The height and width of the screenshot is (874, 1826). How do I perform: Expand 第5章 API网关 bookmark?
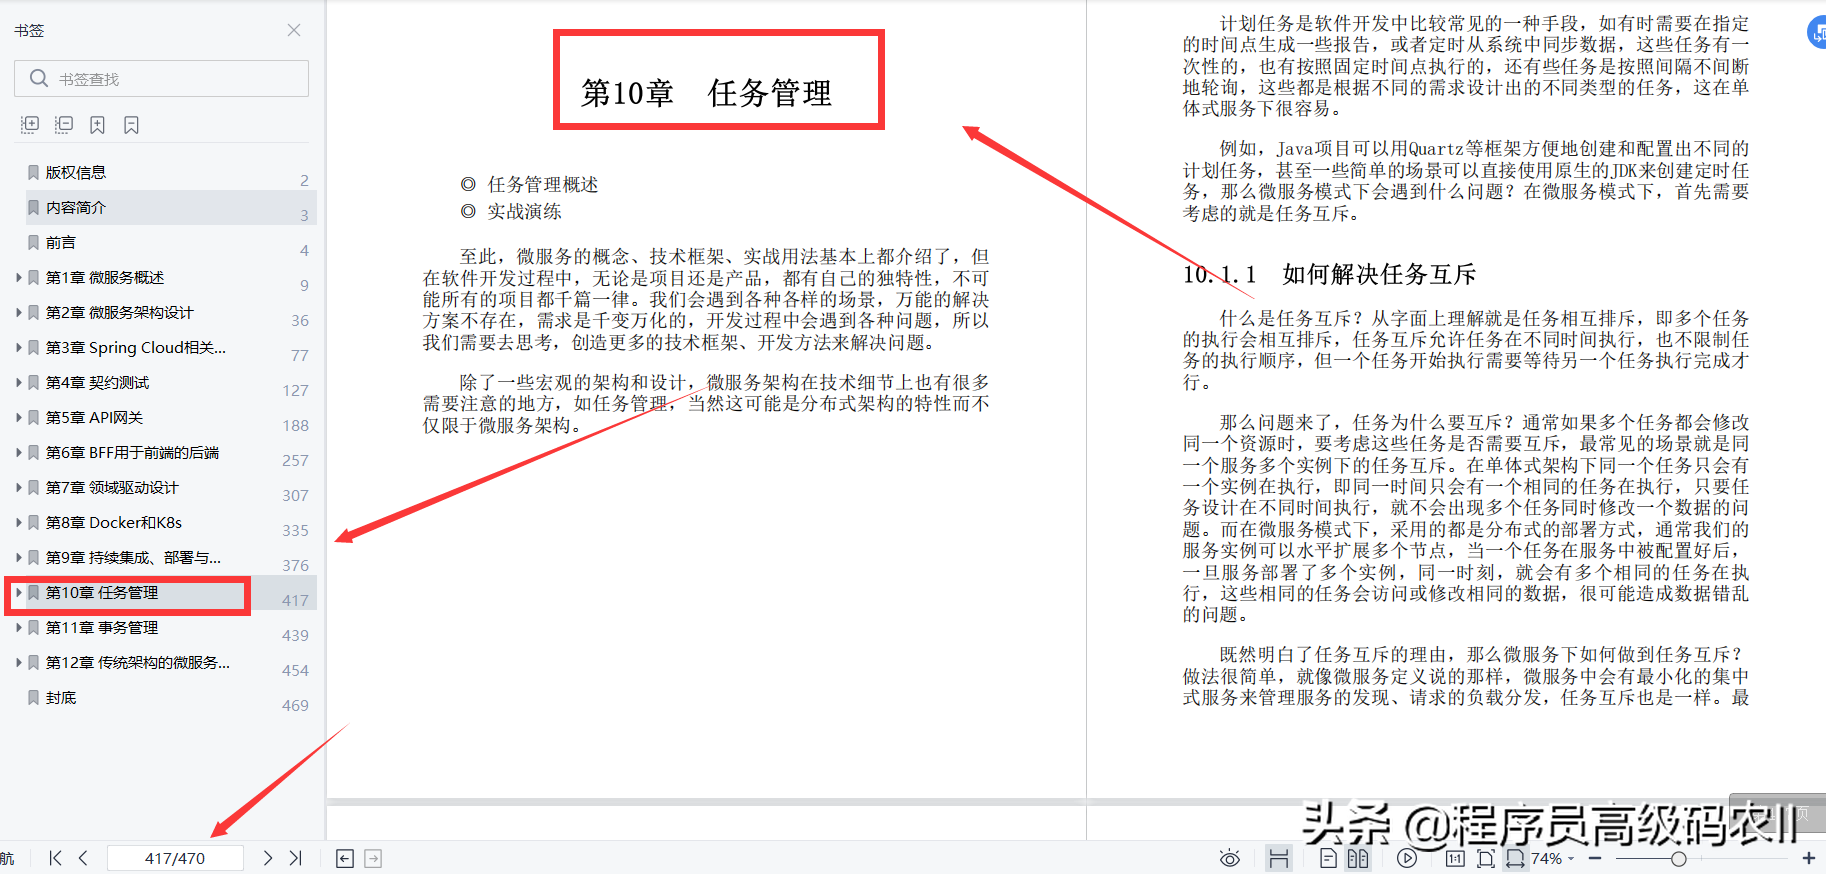coord(18,417)
